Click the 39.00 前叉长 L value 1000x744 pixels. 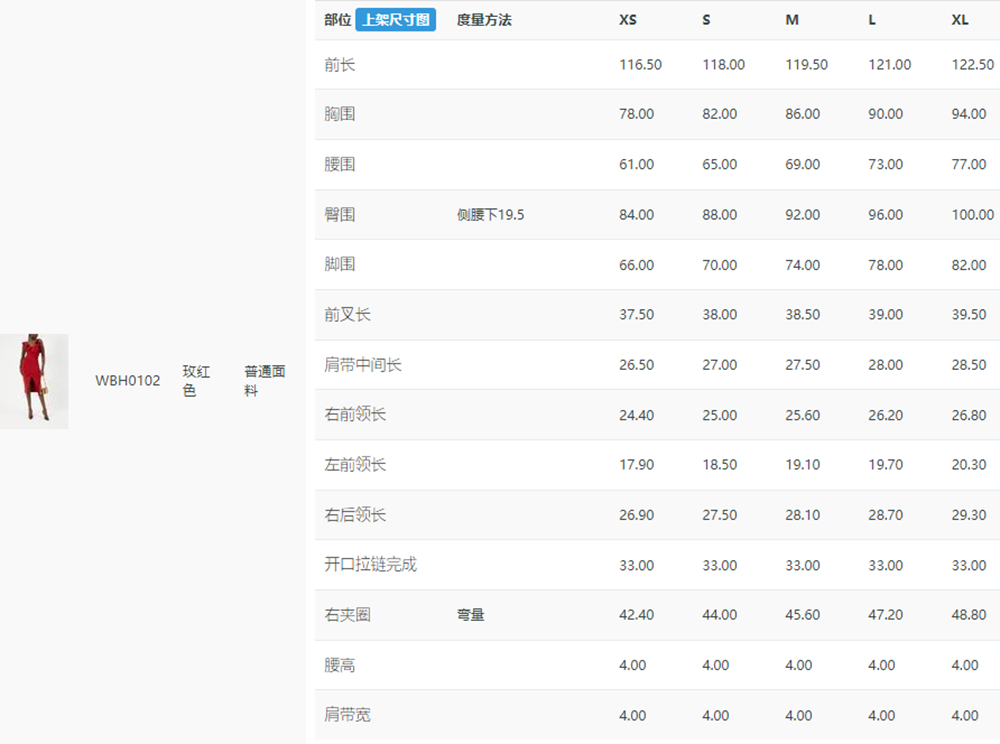[885, 314]
